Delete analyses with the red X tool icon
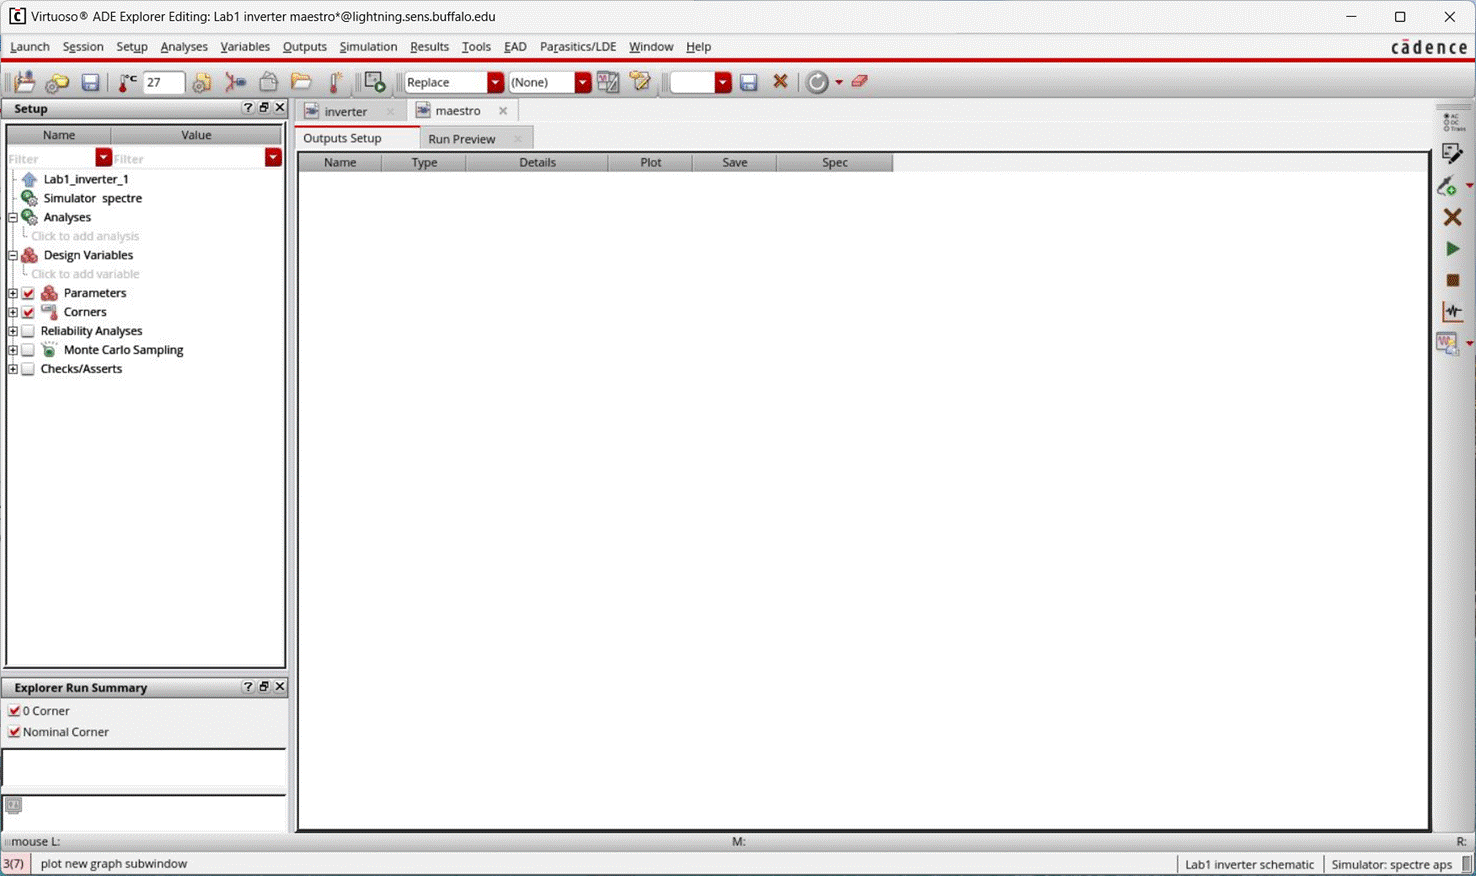This screenshot has width=1476, height=876. 1452,217
